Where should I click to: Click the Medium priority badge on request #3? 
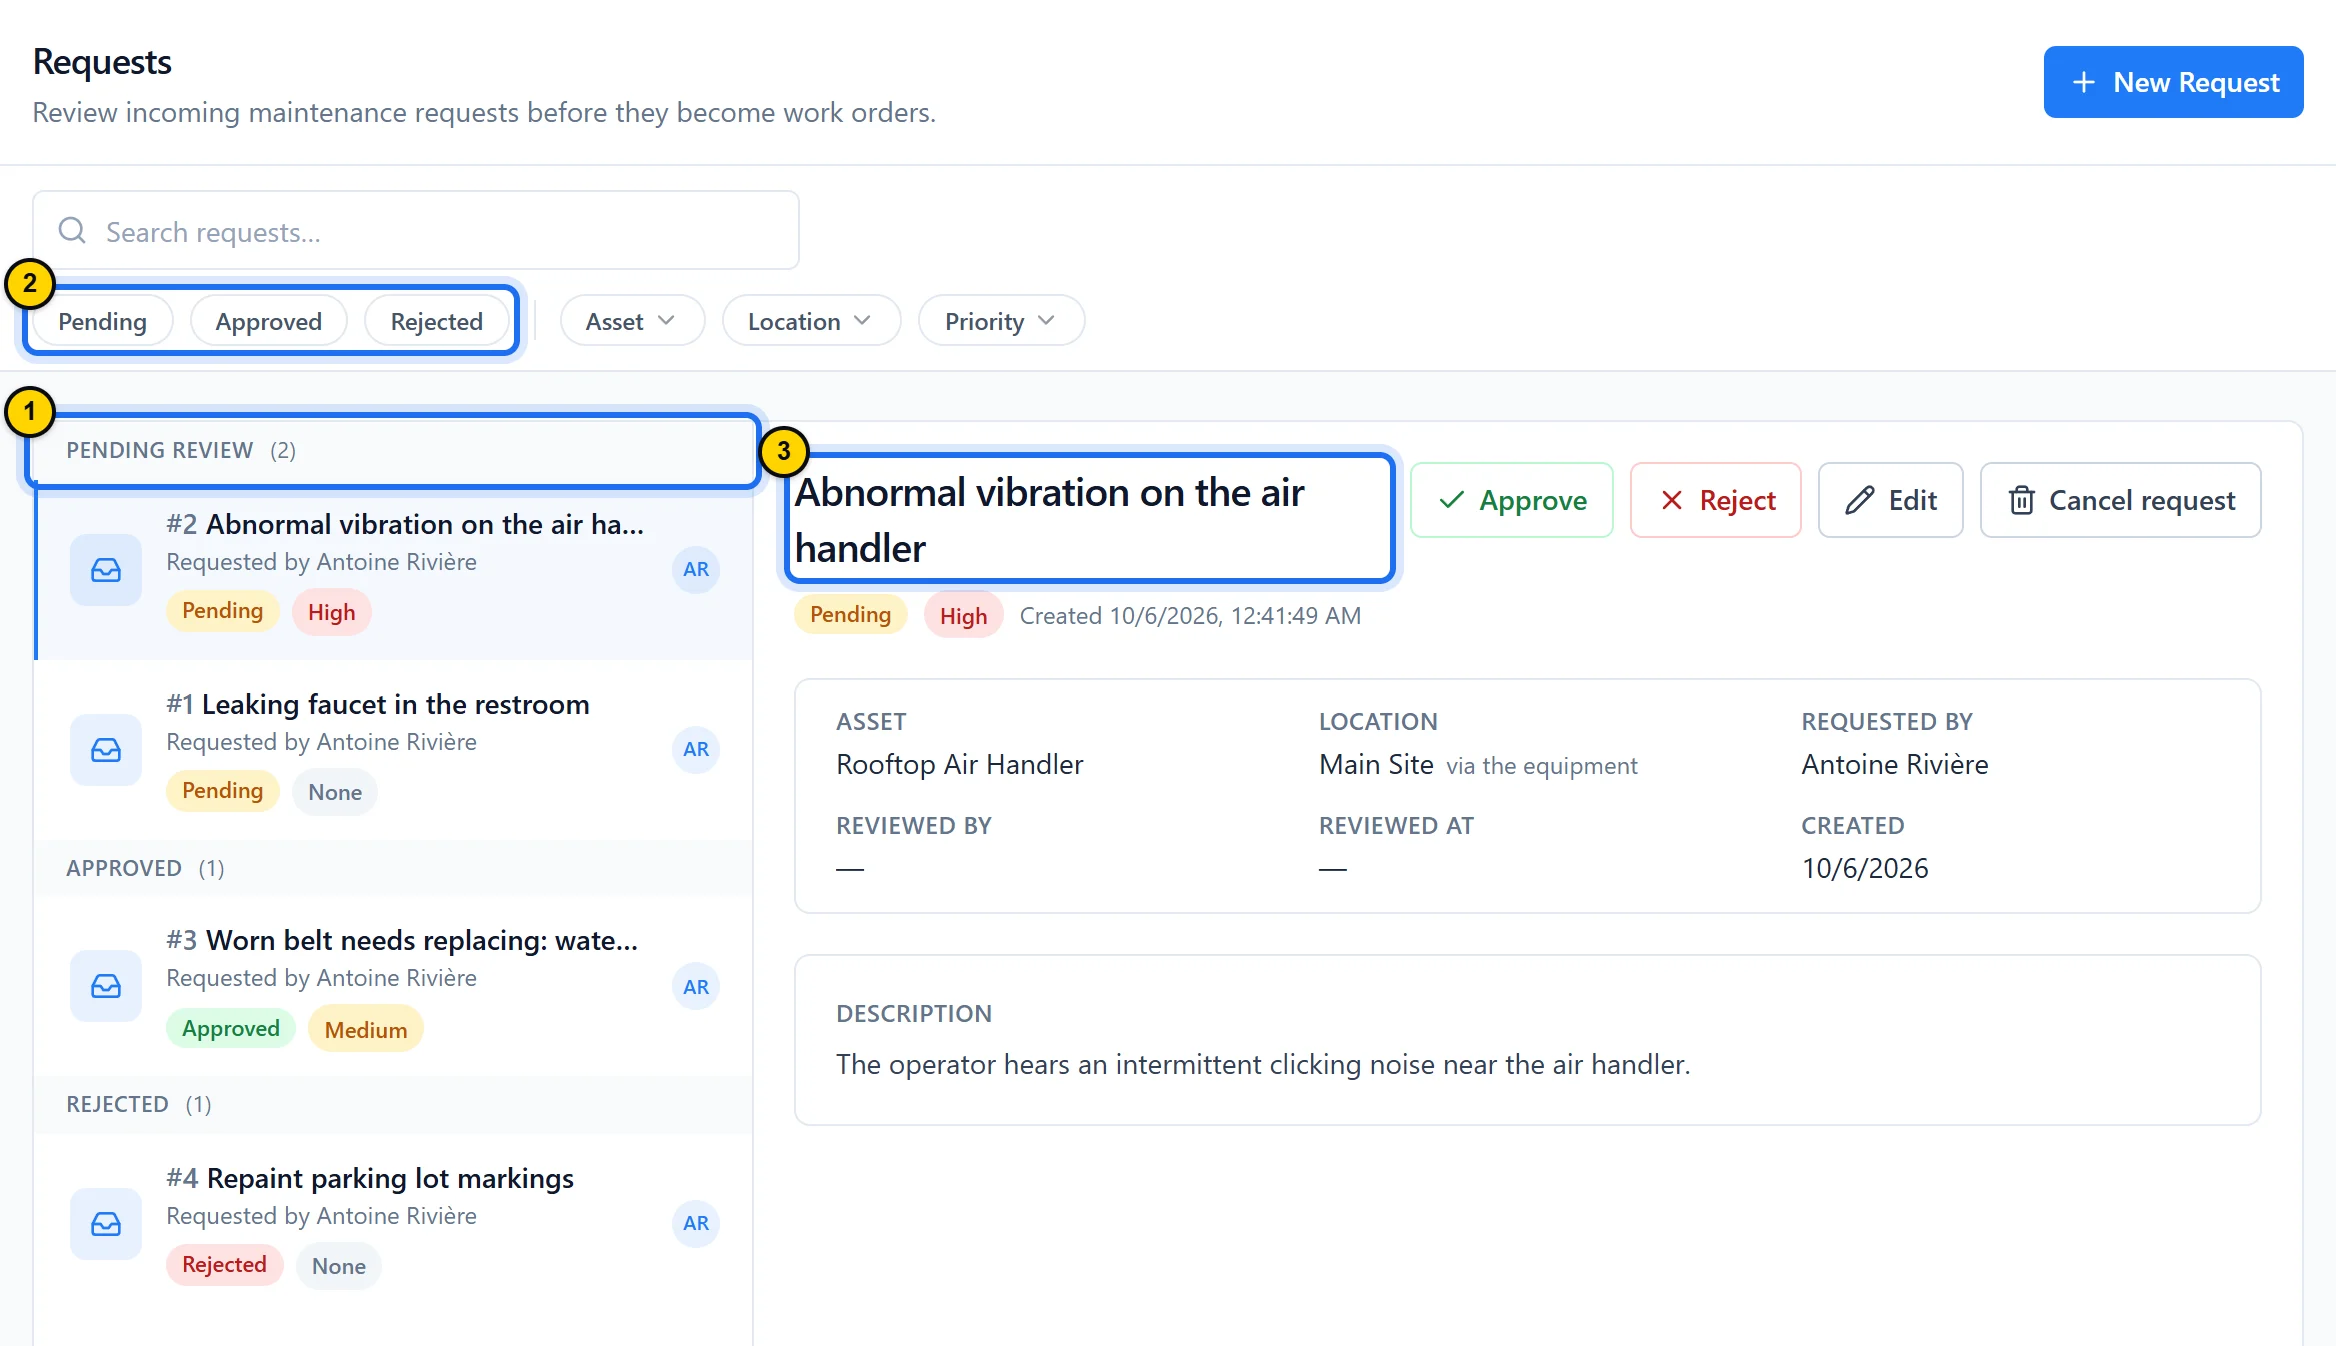[x=366, y=1030]
